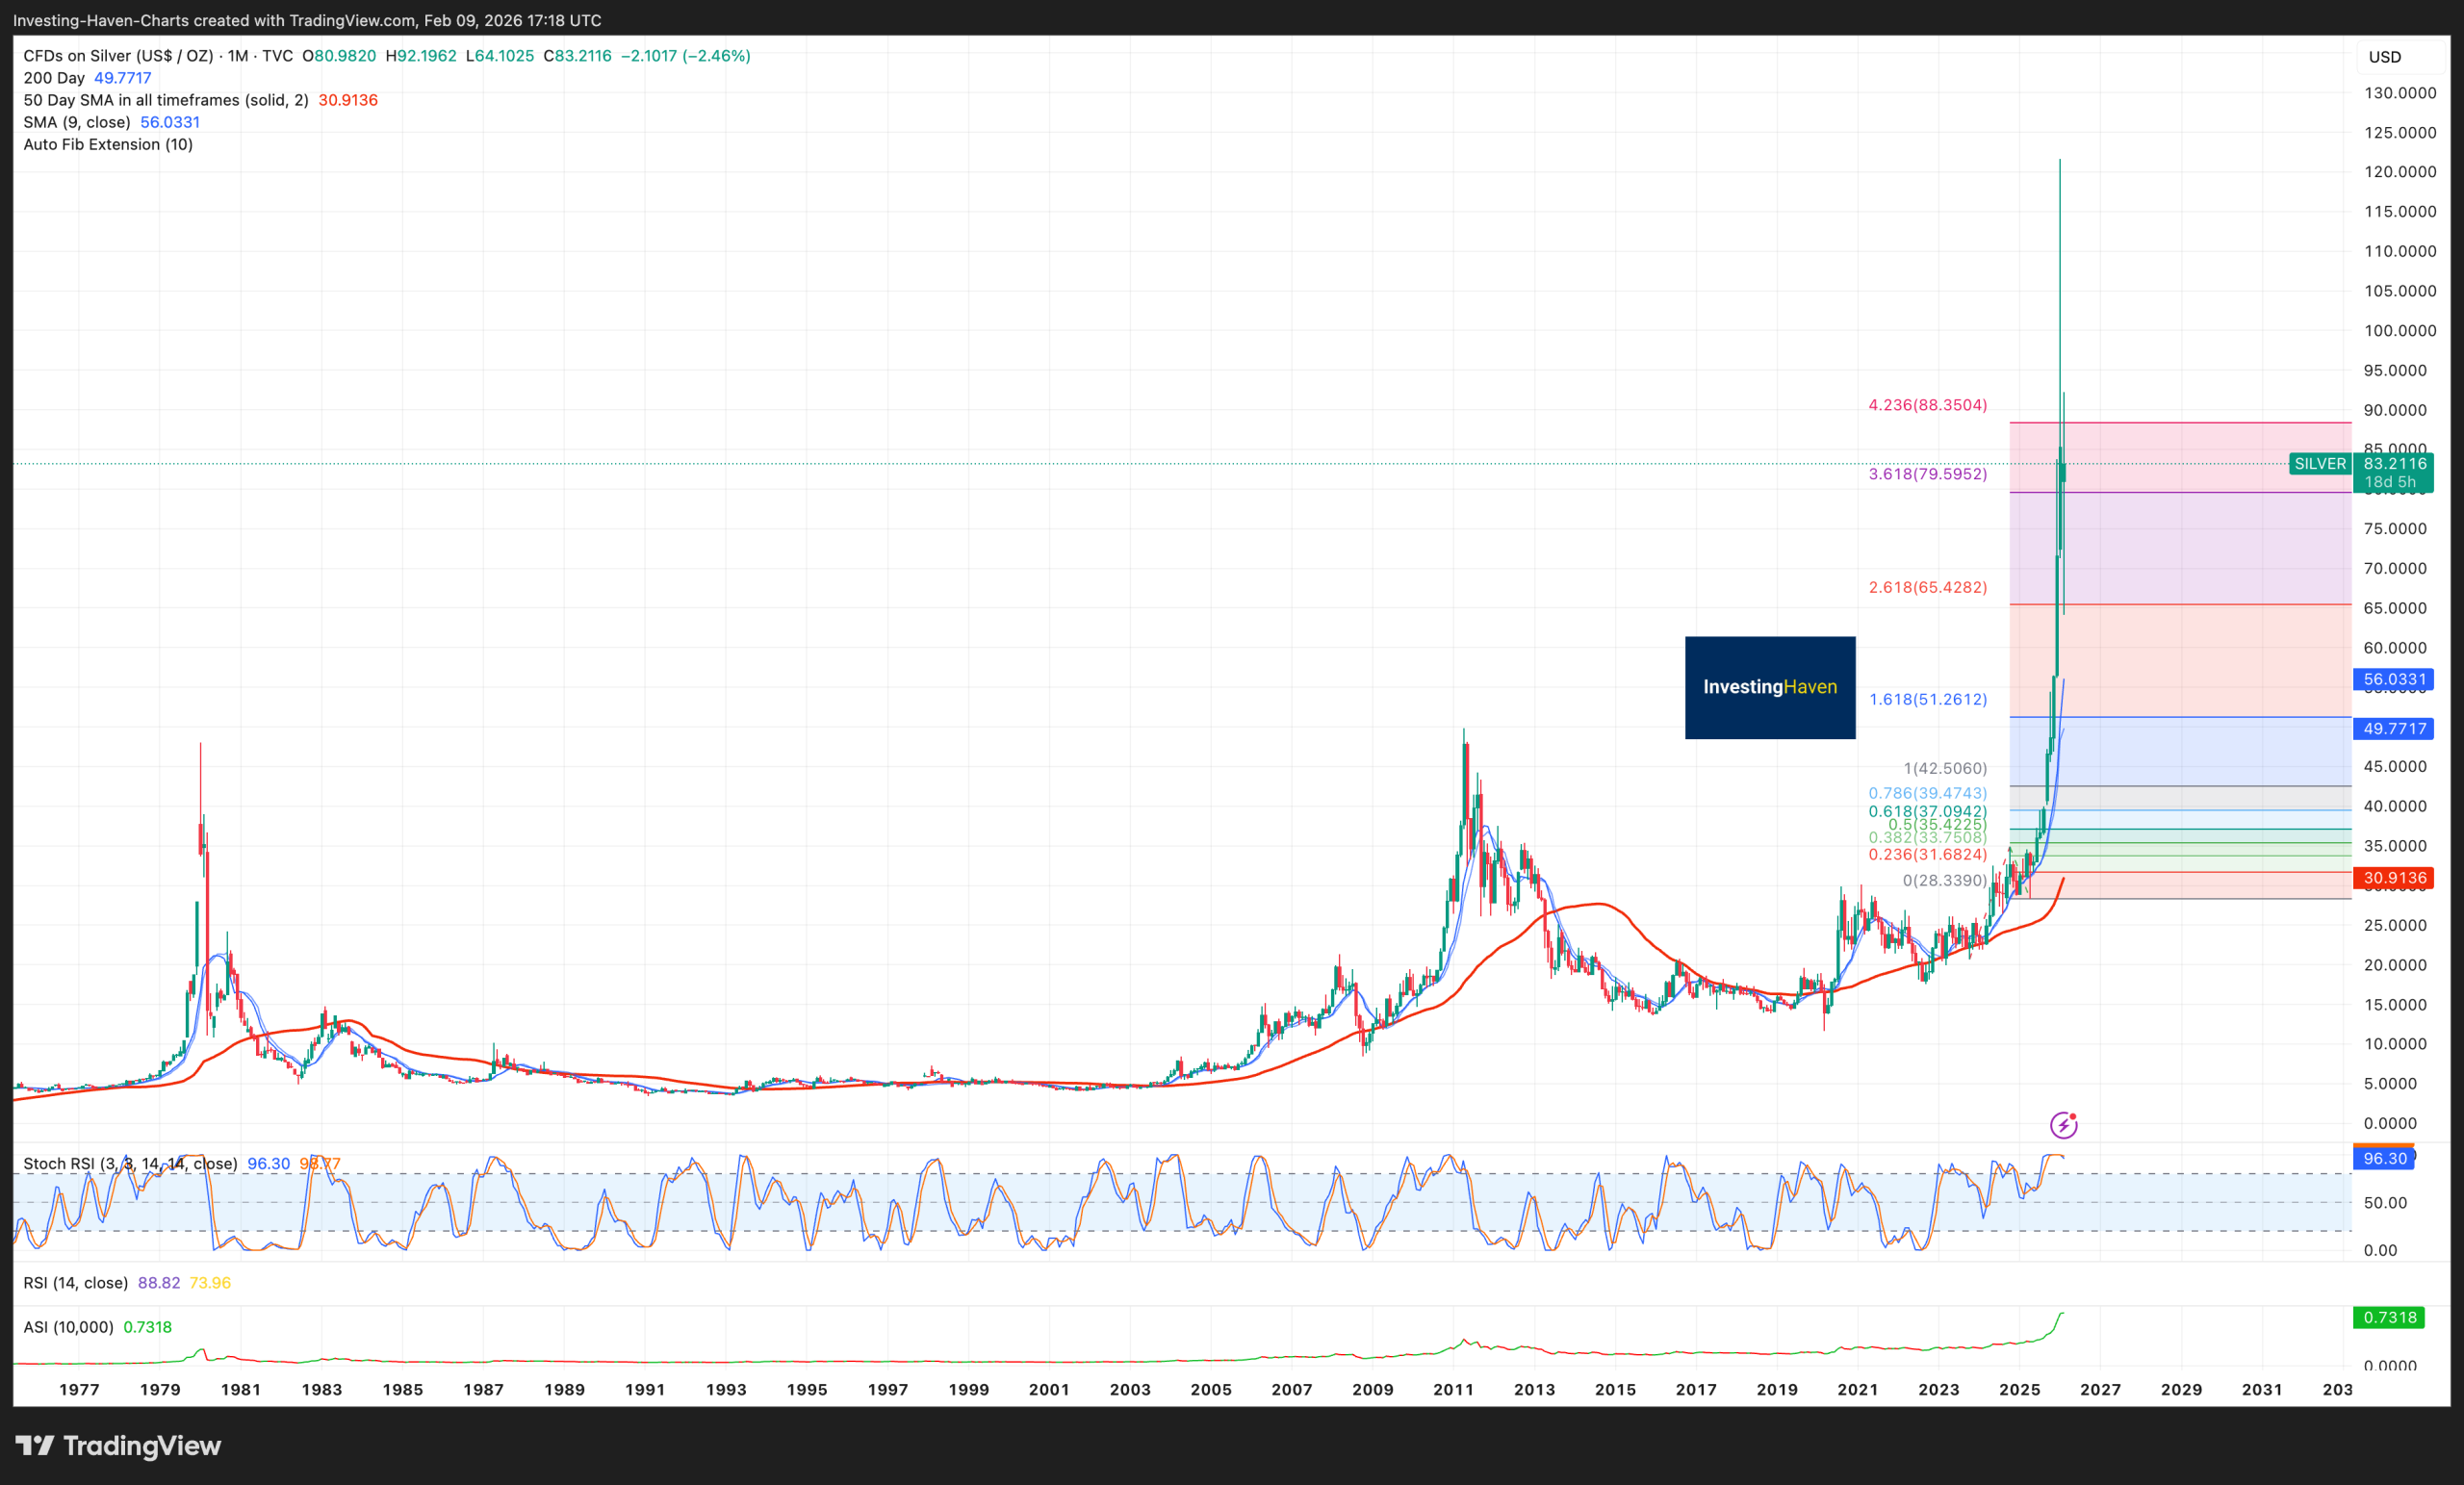Click the RSI (14, close) pane title

pos(74,1283)
